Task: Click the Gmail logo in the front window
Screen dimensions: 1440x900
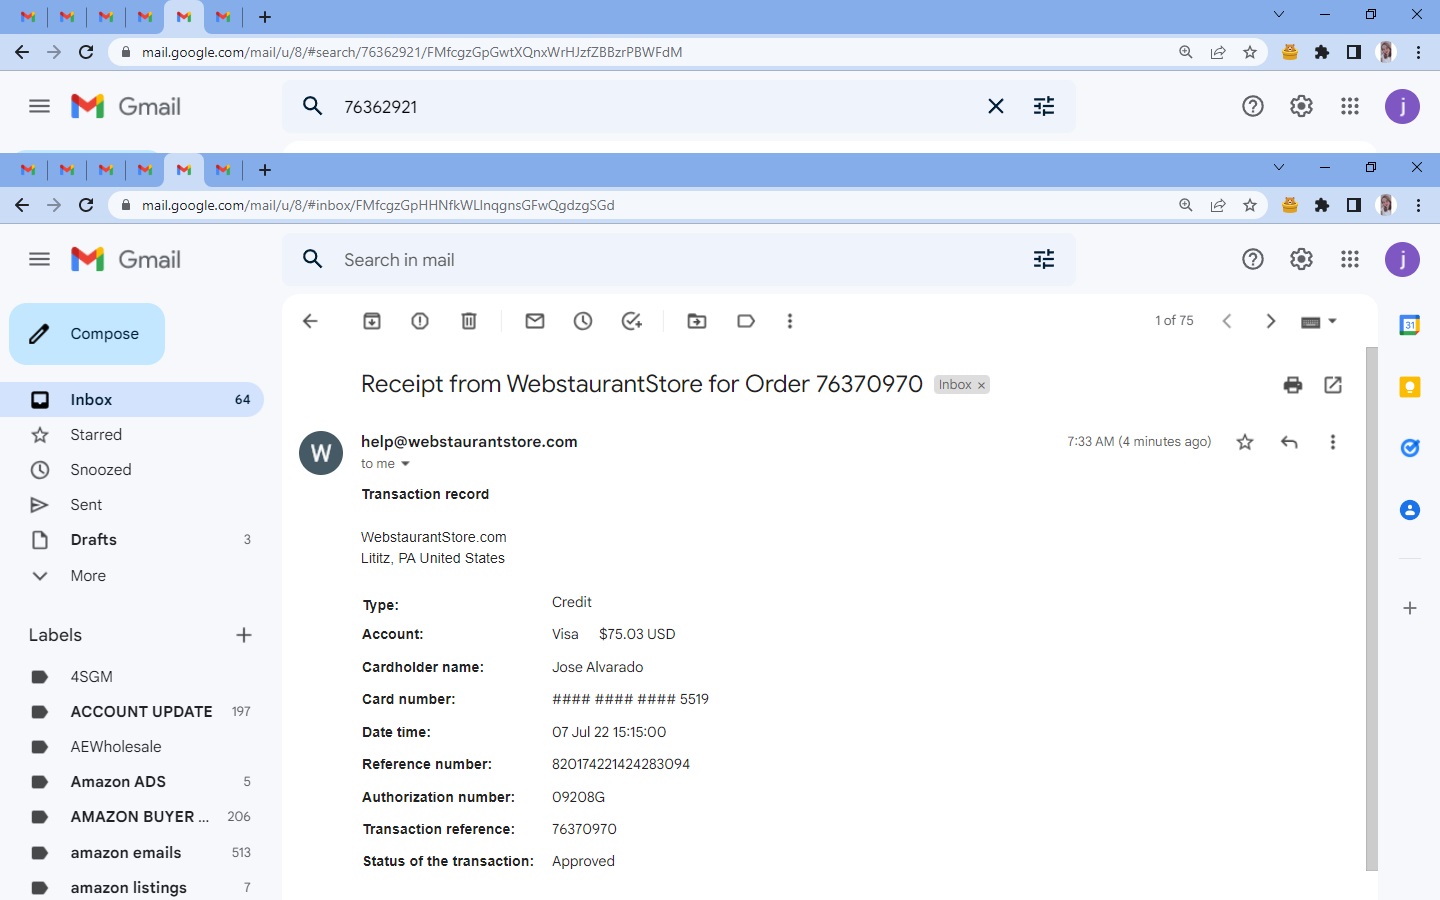Action: [x=126, y=260]
